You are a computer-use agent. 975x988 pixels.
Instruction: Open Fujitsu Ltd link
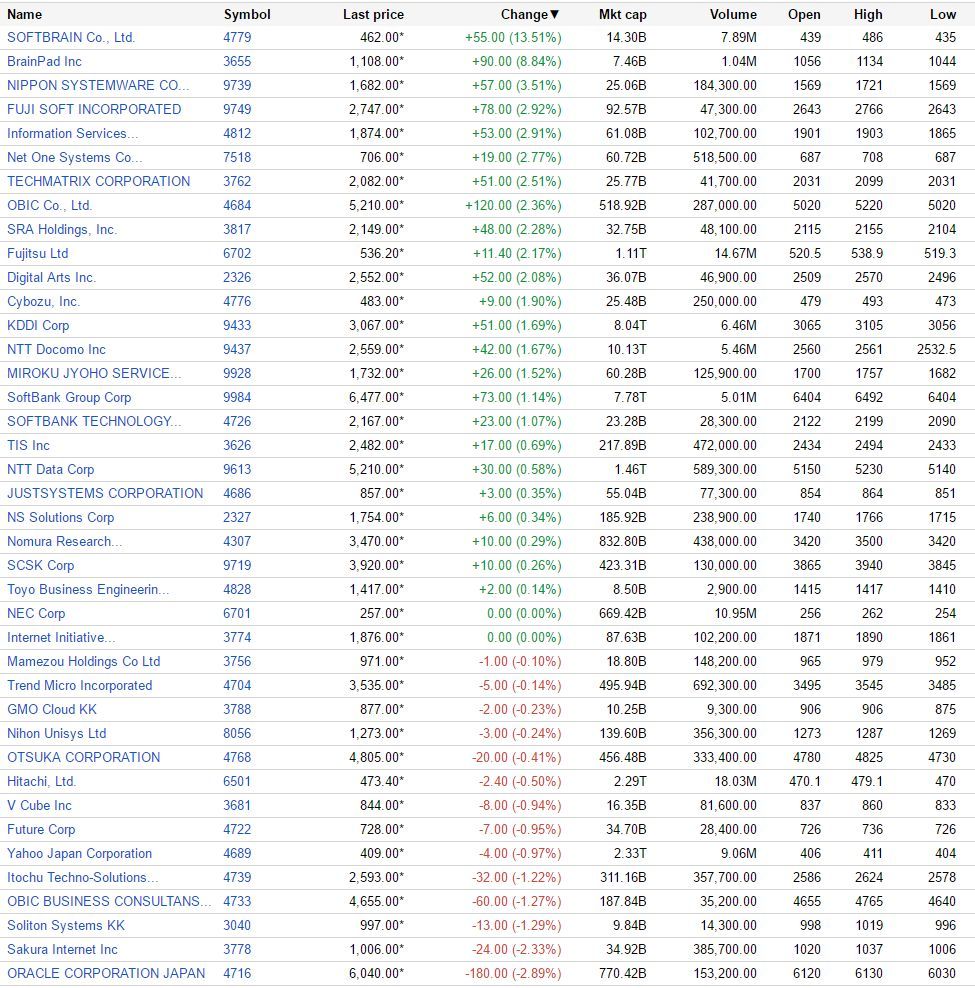pos(38,253)
